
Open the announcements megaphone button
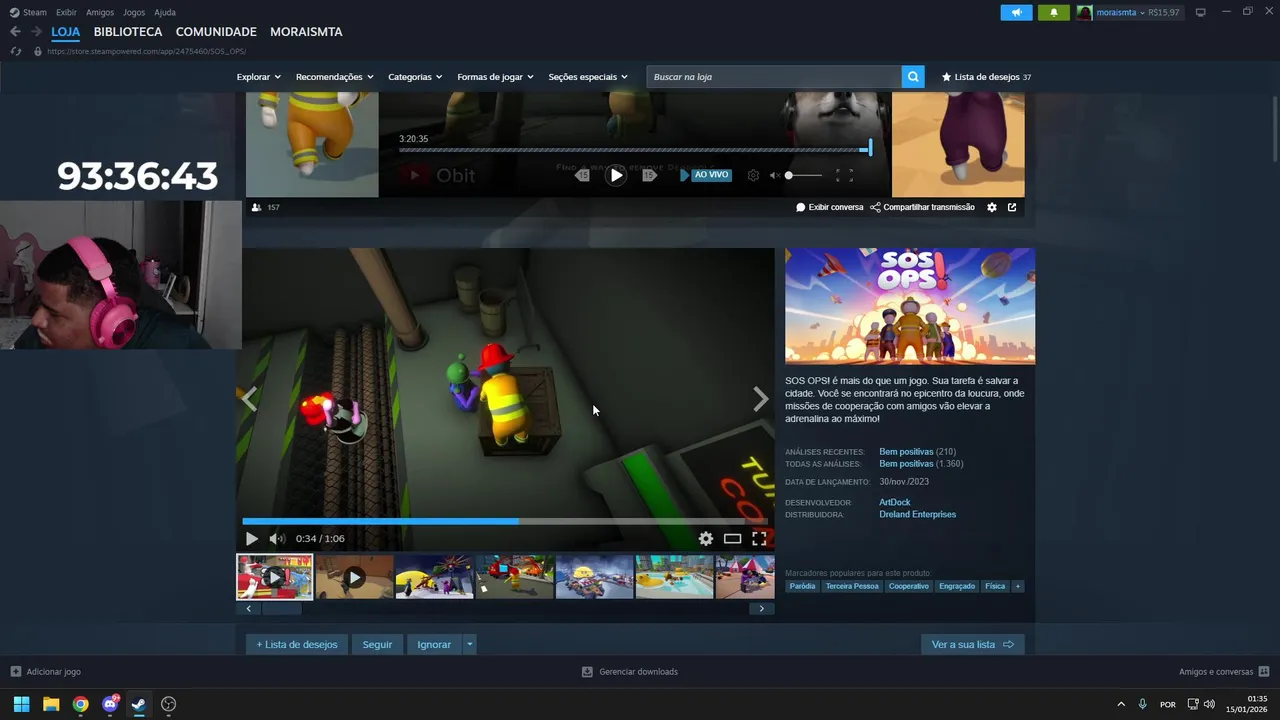click(1016, 13)
